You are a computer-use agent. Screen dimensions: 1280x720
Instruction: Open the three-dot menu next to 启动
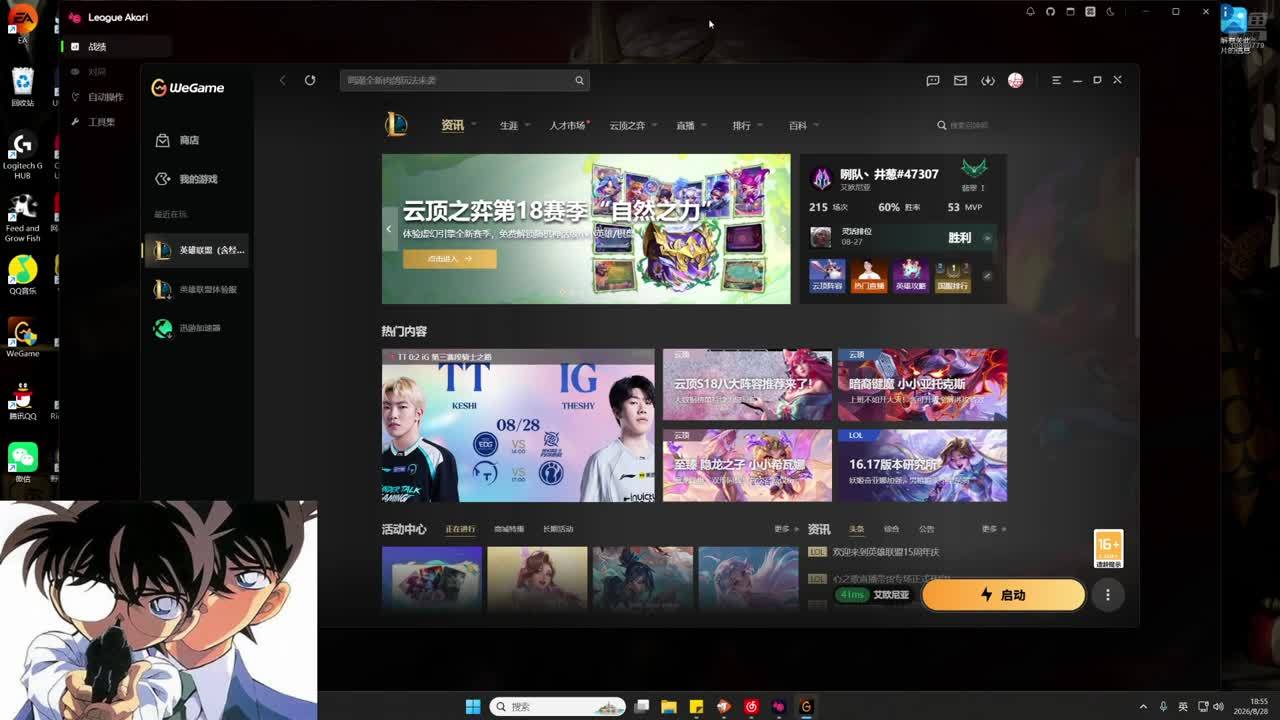1108,595
